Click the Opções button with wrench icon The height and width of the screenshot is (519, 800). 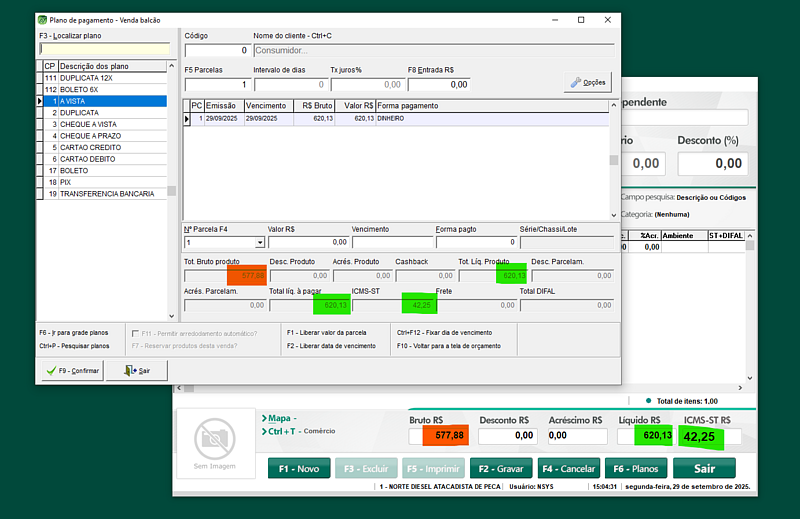tap(587, 83)
